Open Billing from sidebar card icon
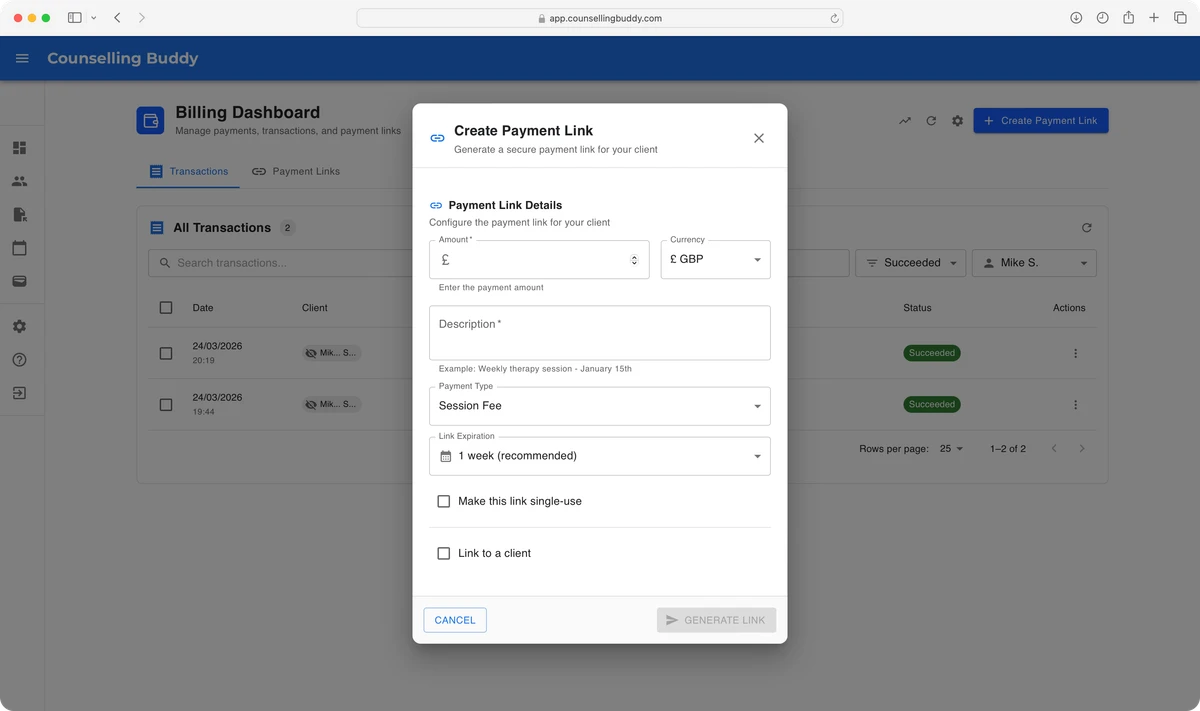This screenshot has height=711, width=1200. point(19,282)
